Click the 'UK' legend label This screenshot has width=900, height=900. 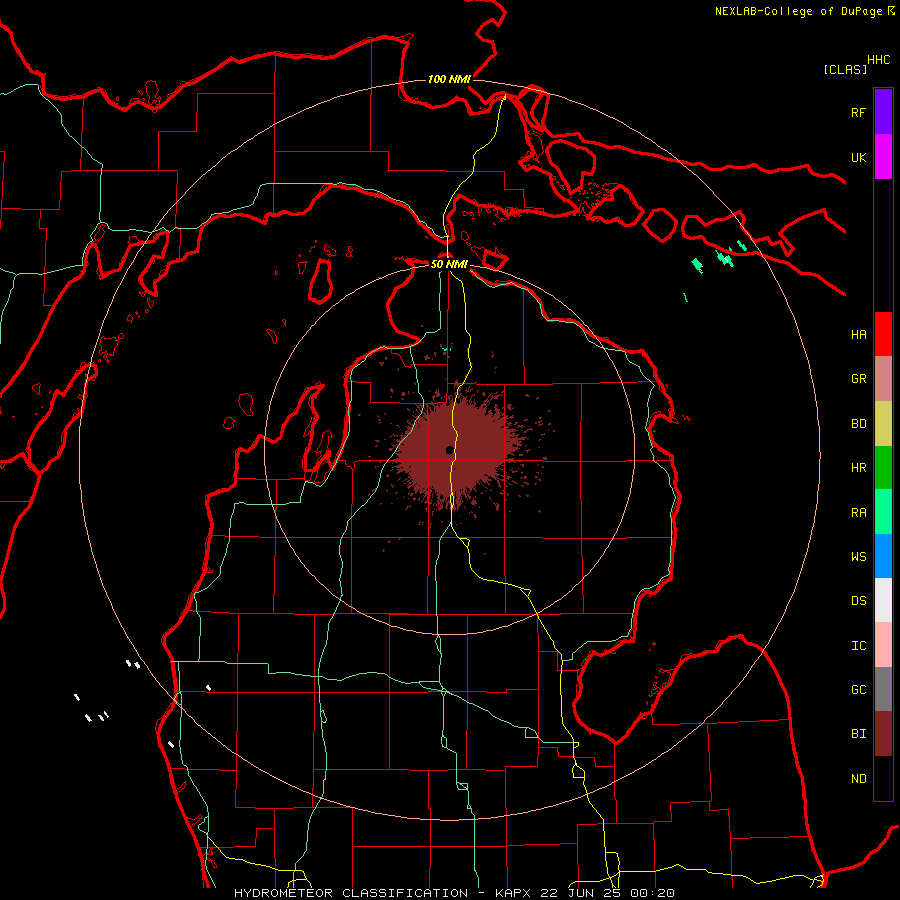[x=858, y=157]
